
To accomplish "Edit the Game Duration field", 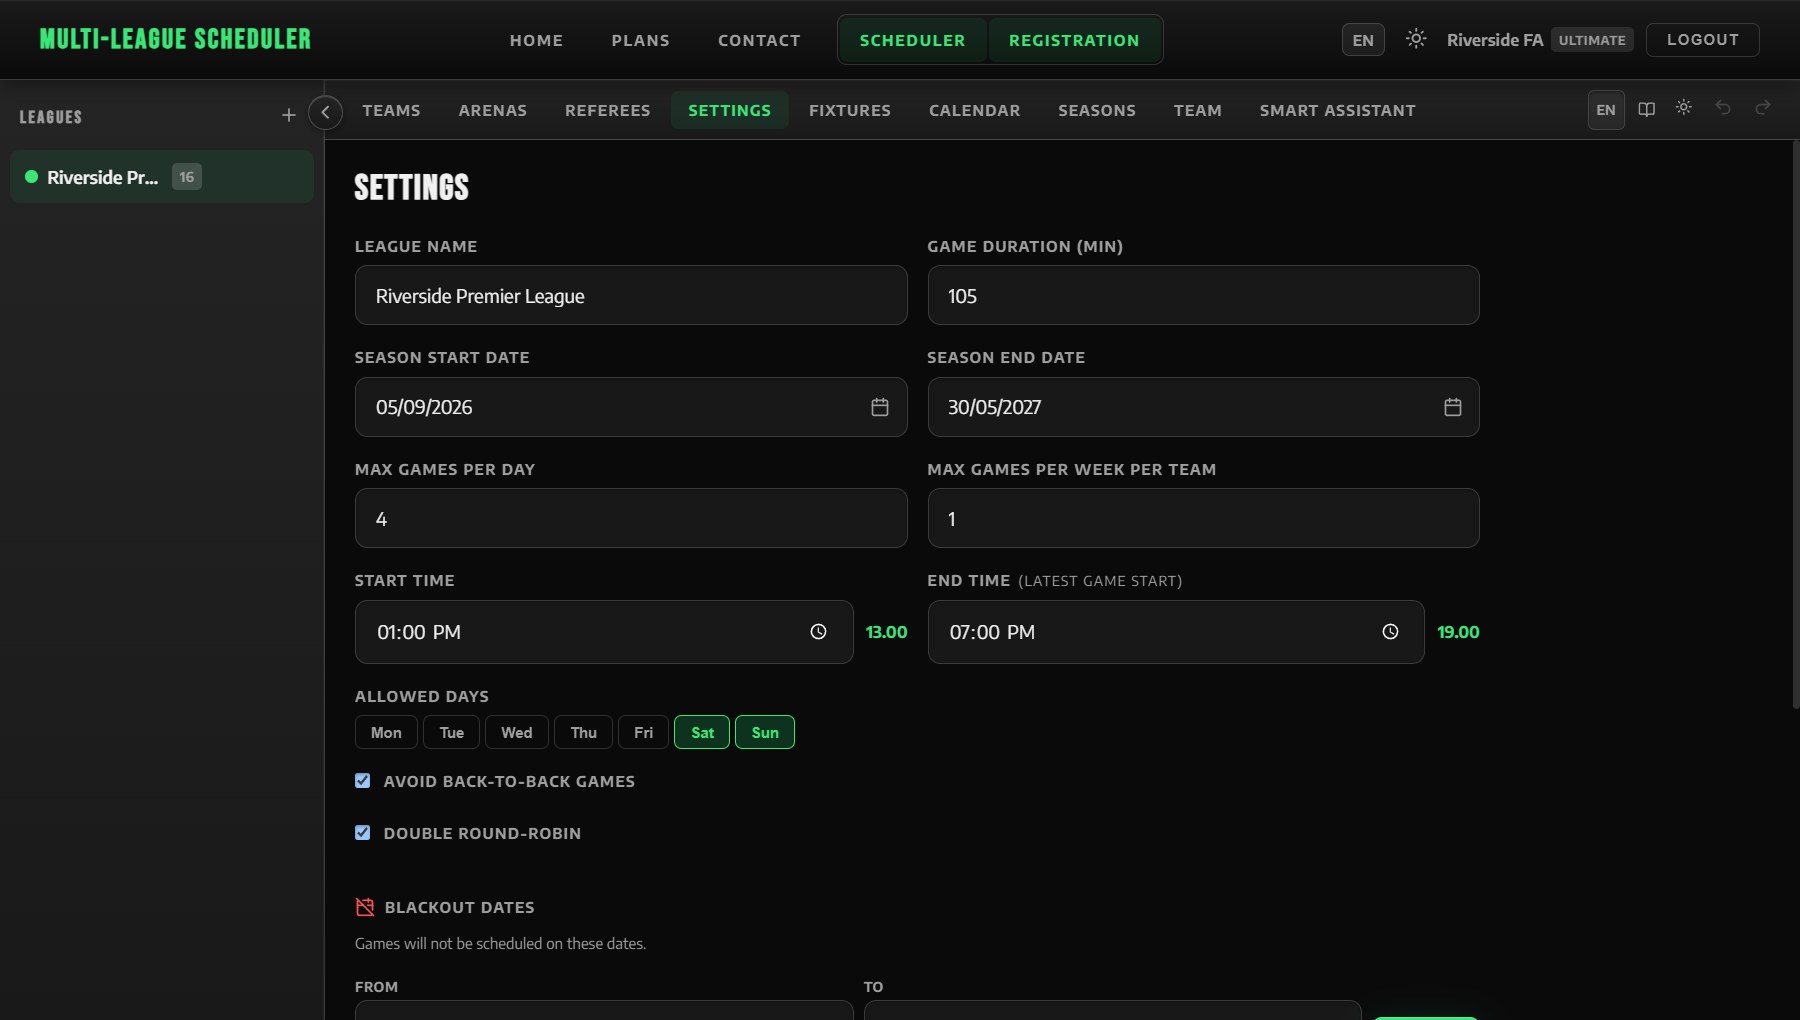I will (1203, 295).
